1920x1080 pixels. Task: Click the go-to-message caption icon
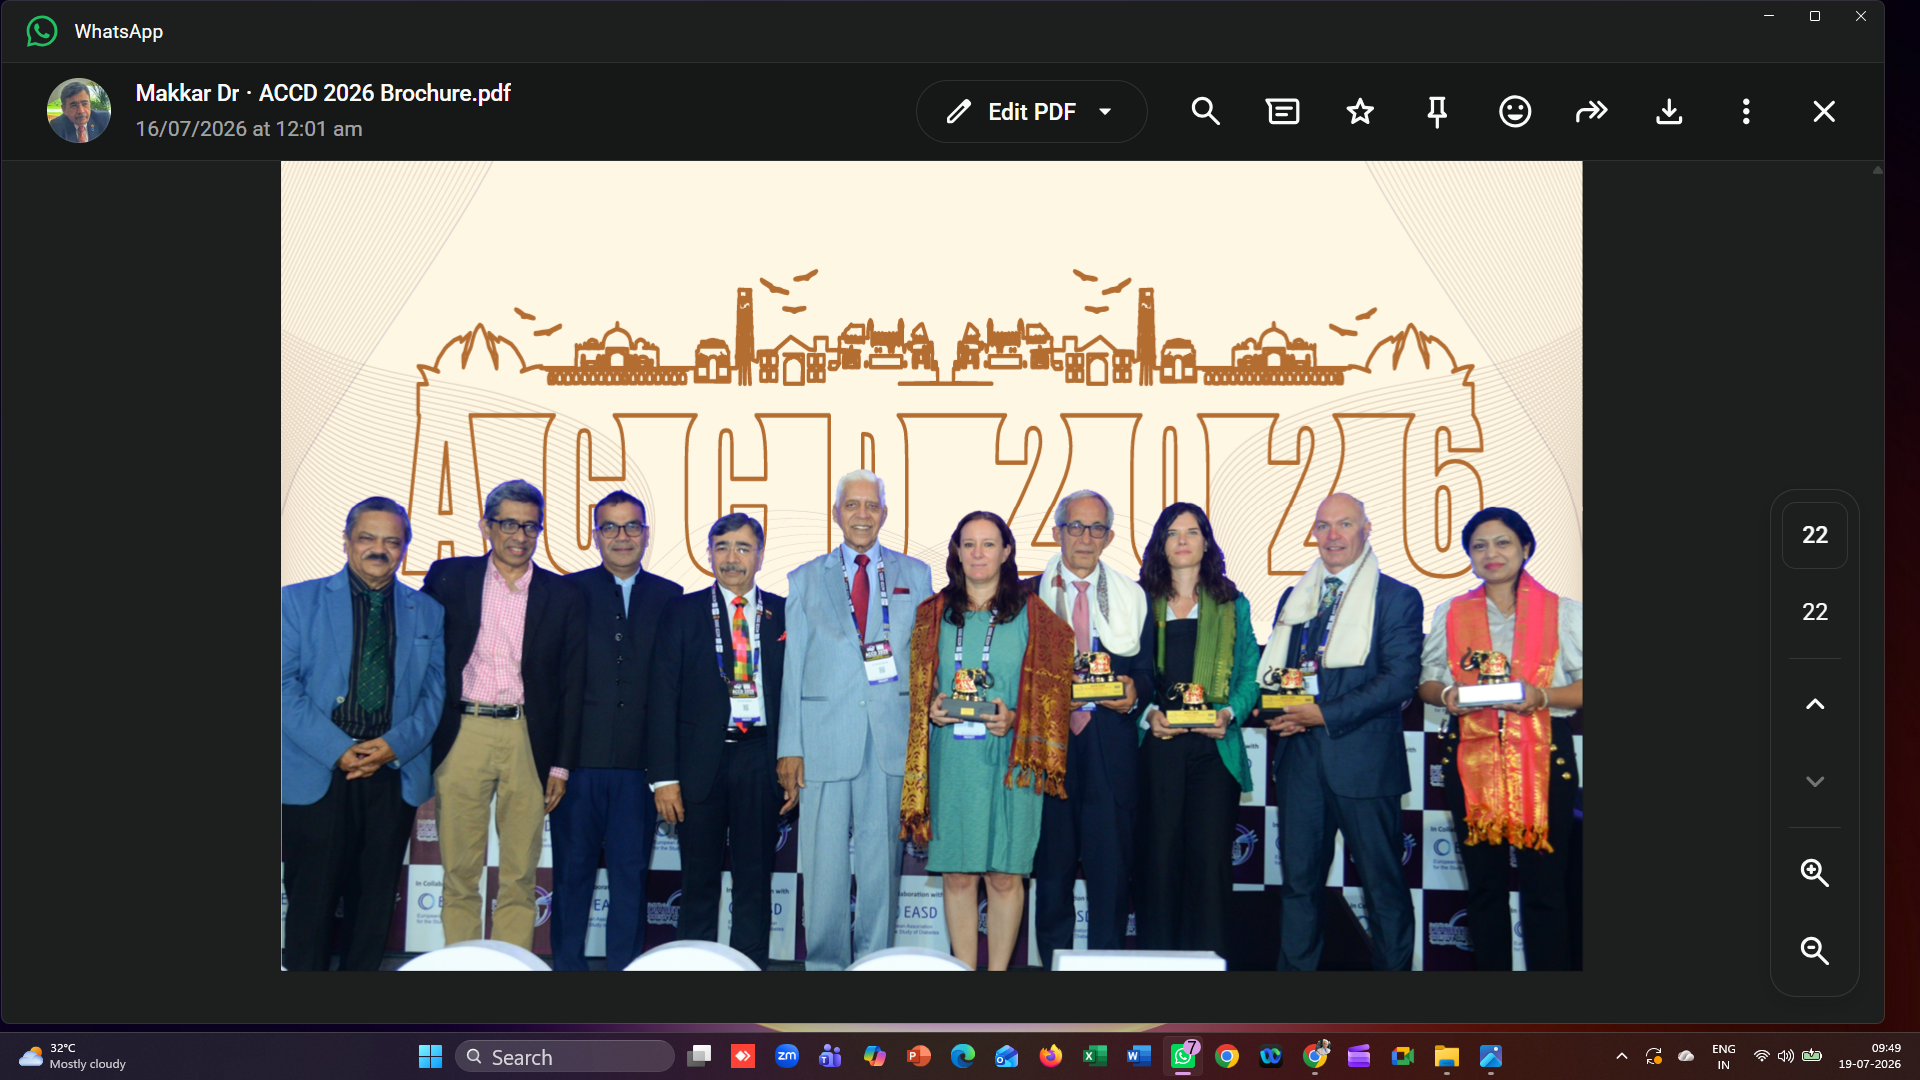click(x=1283, y=111)
